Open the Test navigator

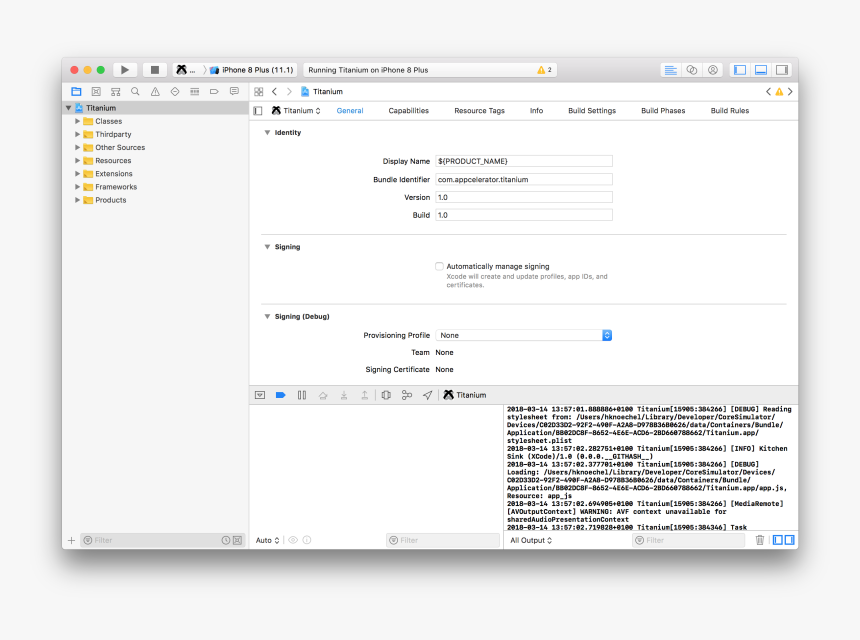(175, 91)
